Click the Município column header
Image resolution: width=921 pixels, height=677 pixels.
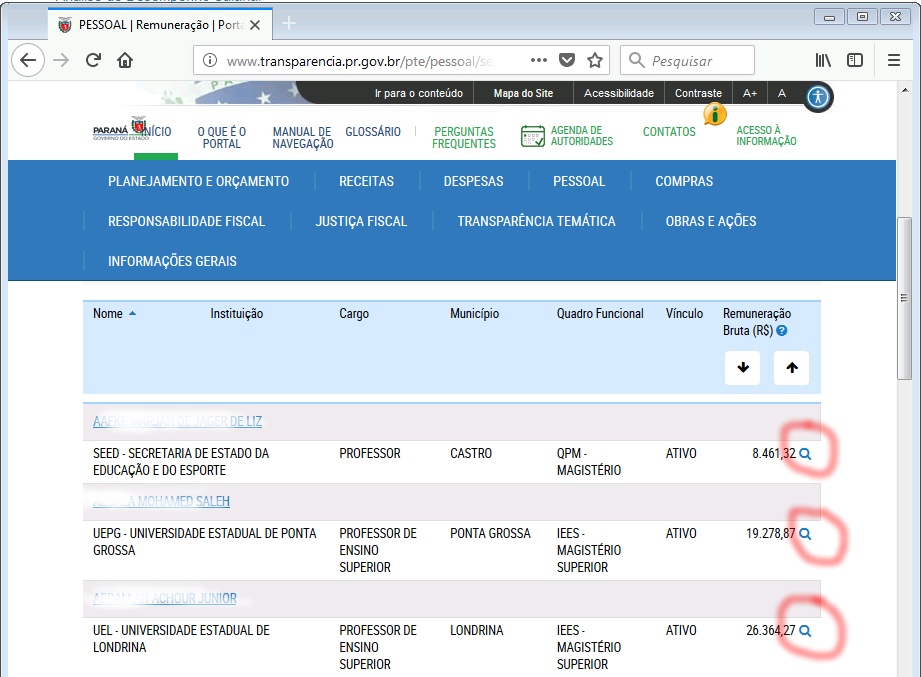475,314
